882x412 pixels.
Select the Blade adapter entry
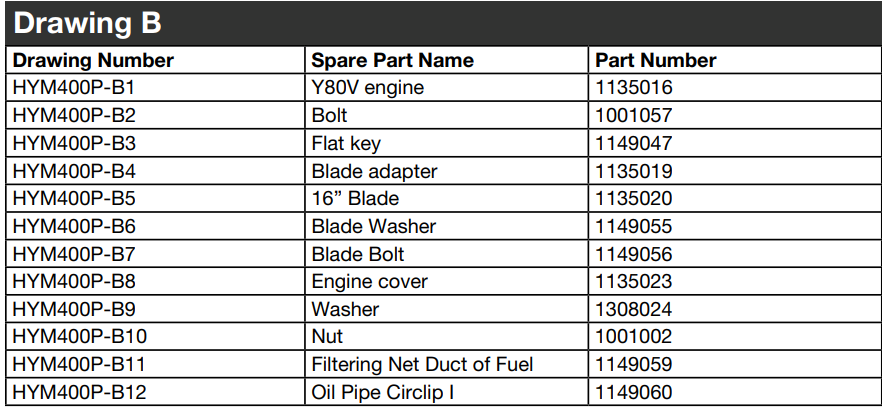[x=374, y=171]
